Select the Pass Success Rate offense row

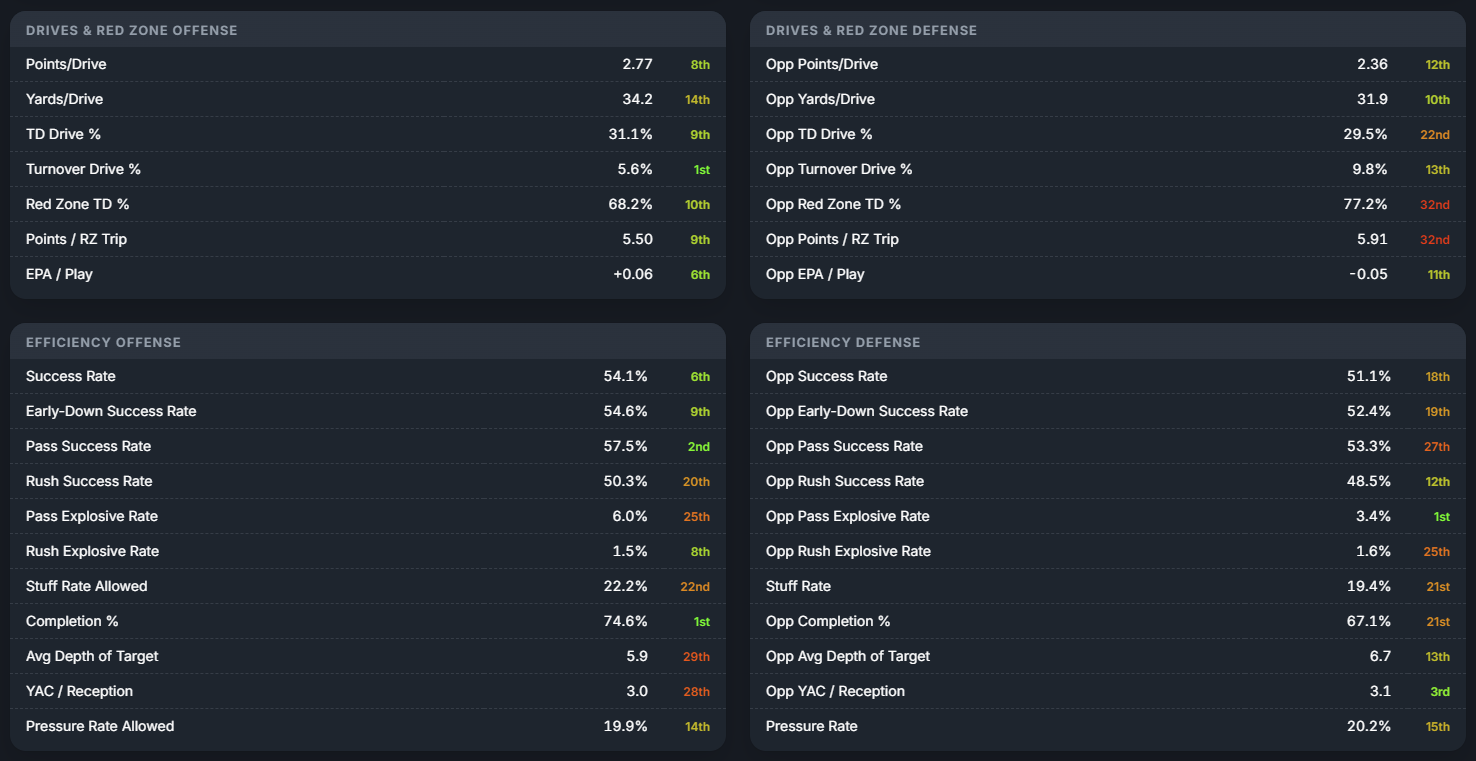click(x=368, y=446)
